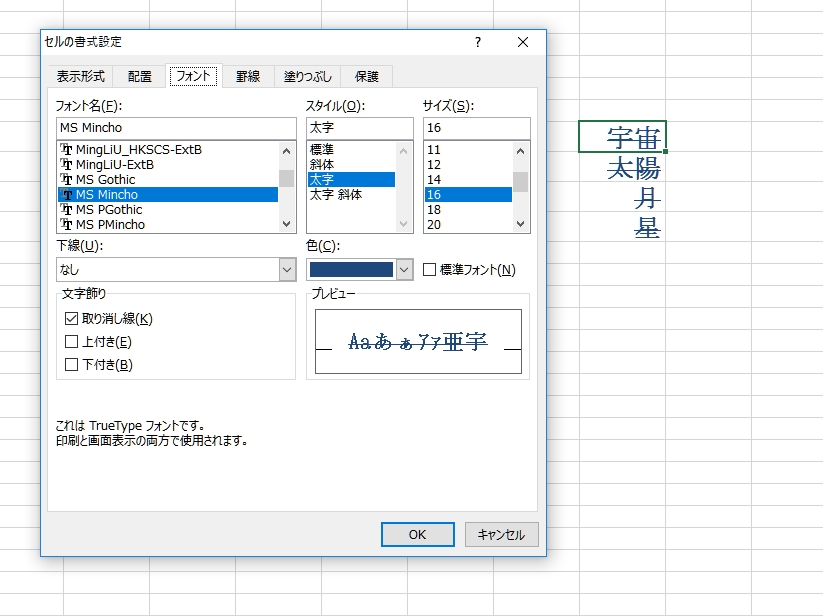This screenshot has height=616, width=823.
Task: Expand the 色 color dropdown arrow
Action: click(x=404, y=269)
